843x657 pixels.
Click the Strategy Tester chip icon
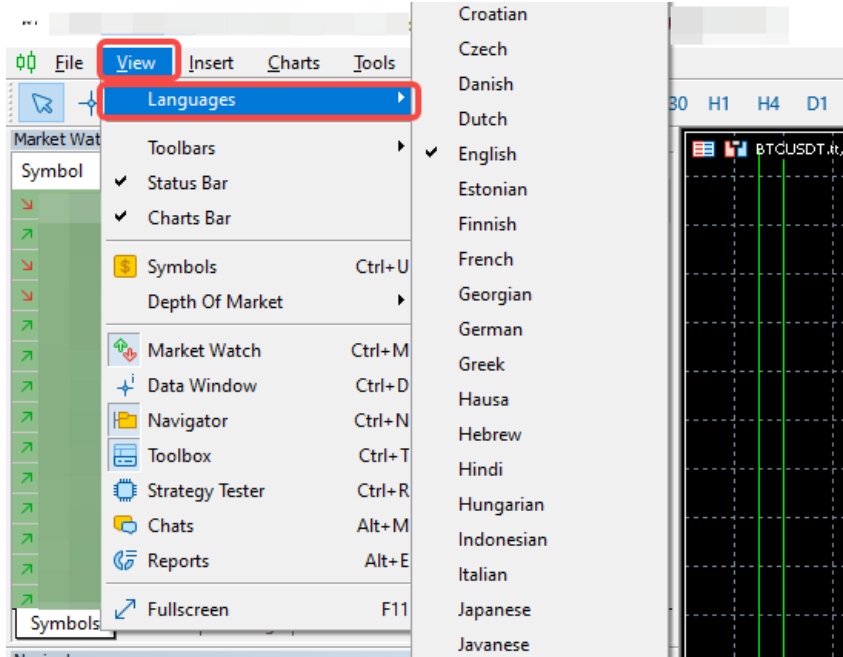pos(125,491)
